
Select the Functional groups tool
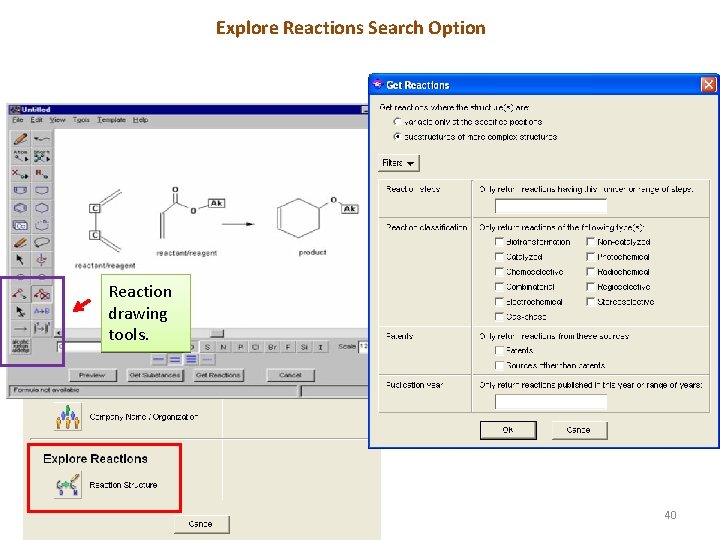pos(21,346)
